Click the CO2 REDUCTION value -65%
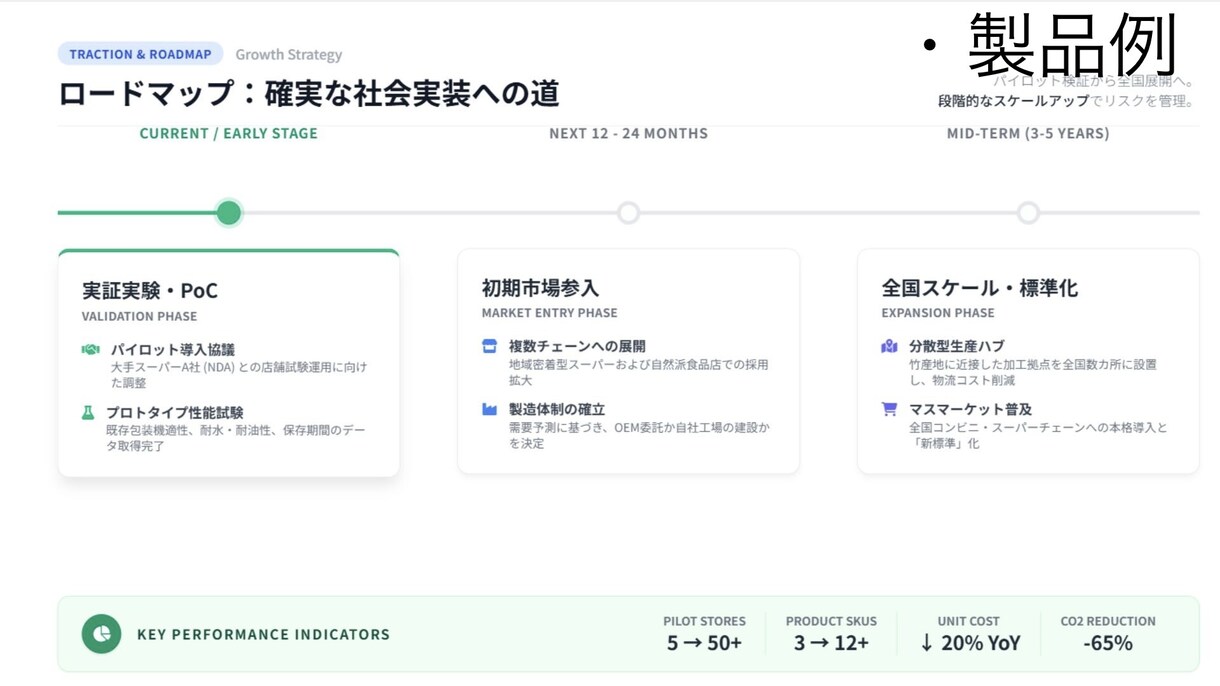 [1108, 643]
